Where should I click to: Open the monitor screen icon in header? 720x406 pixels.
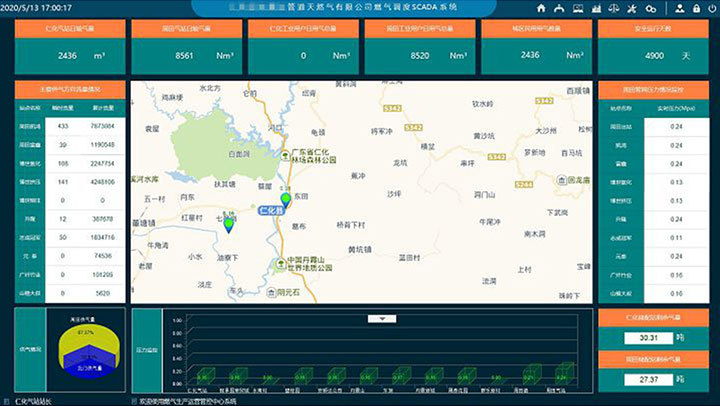coord(578,8)
